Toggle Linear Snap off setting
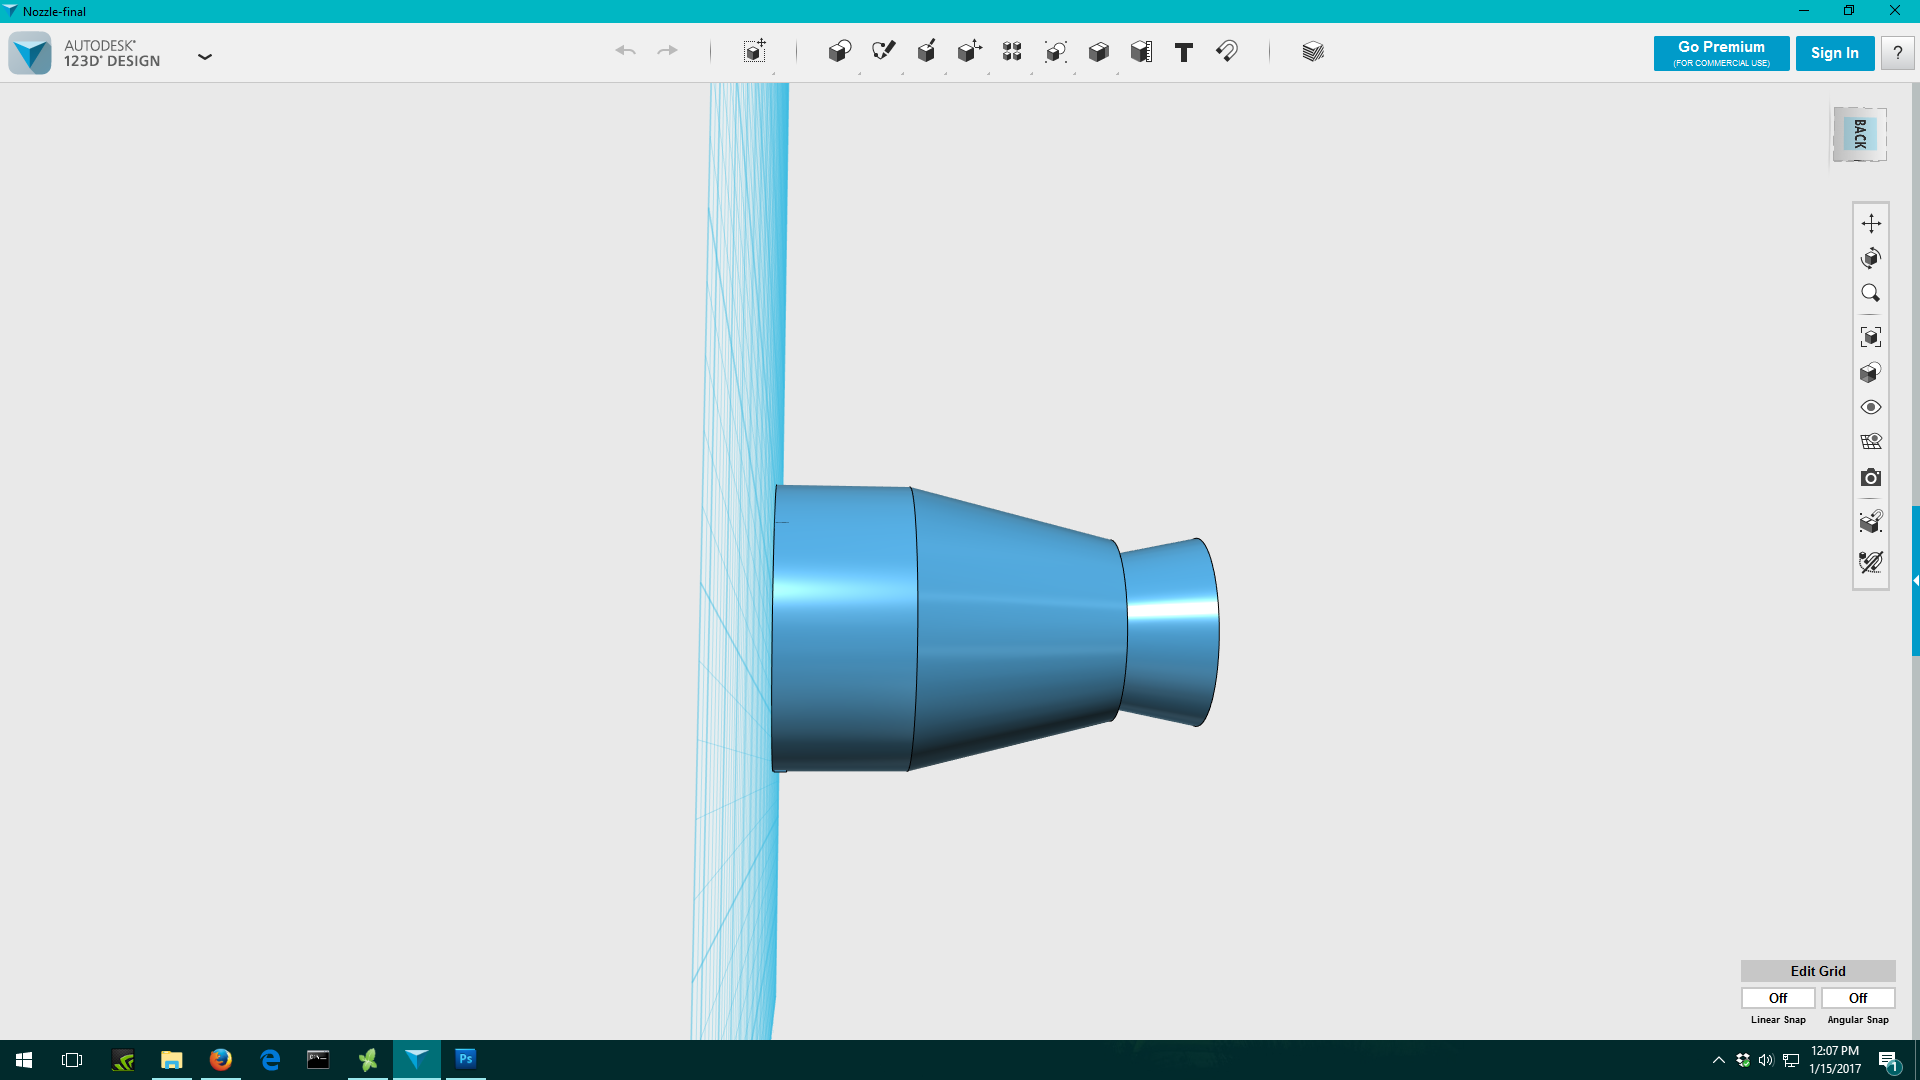Viewport: 1920px width, 1080px height. [x=1778, y=998]
